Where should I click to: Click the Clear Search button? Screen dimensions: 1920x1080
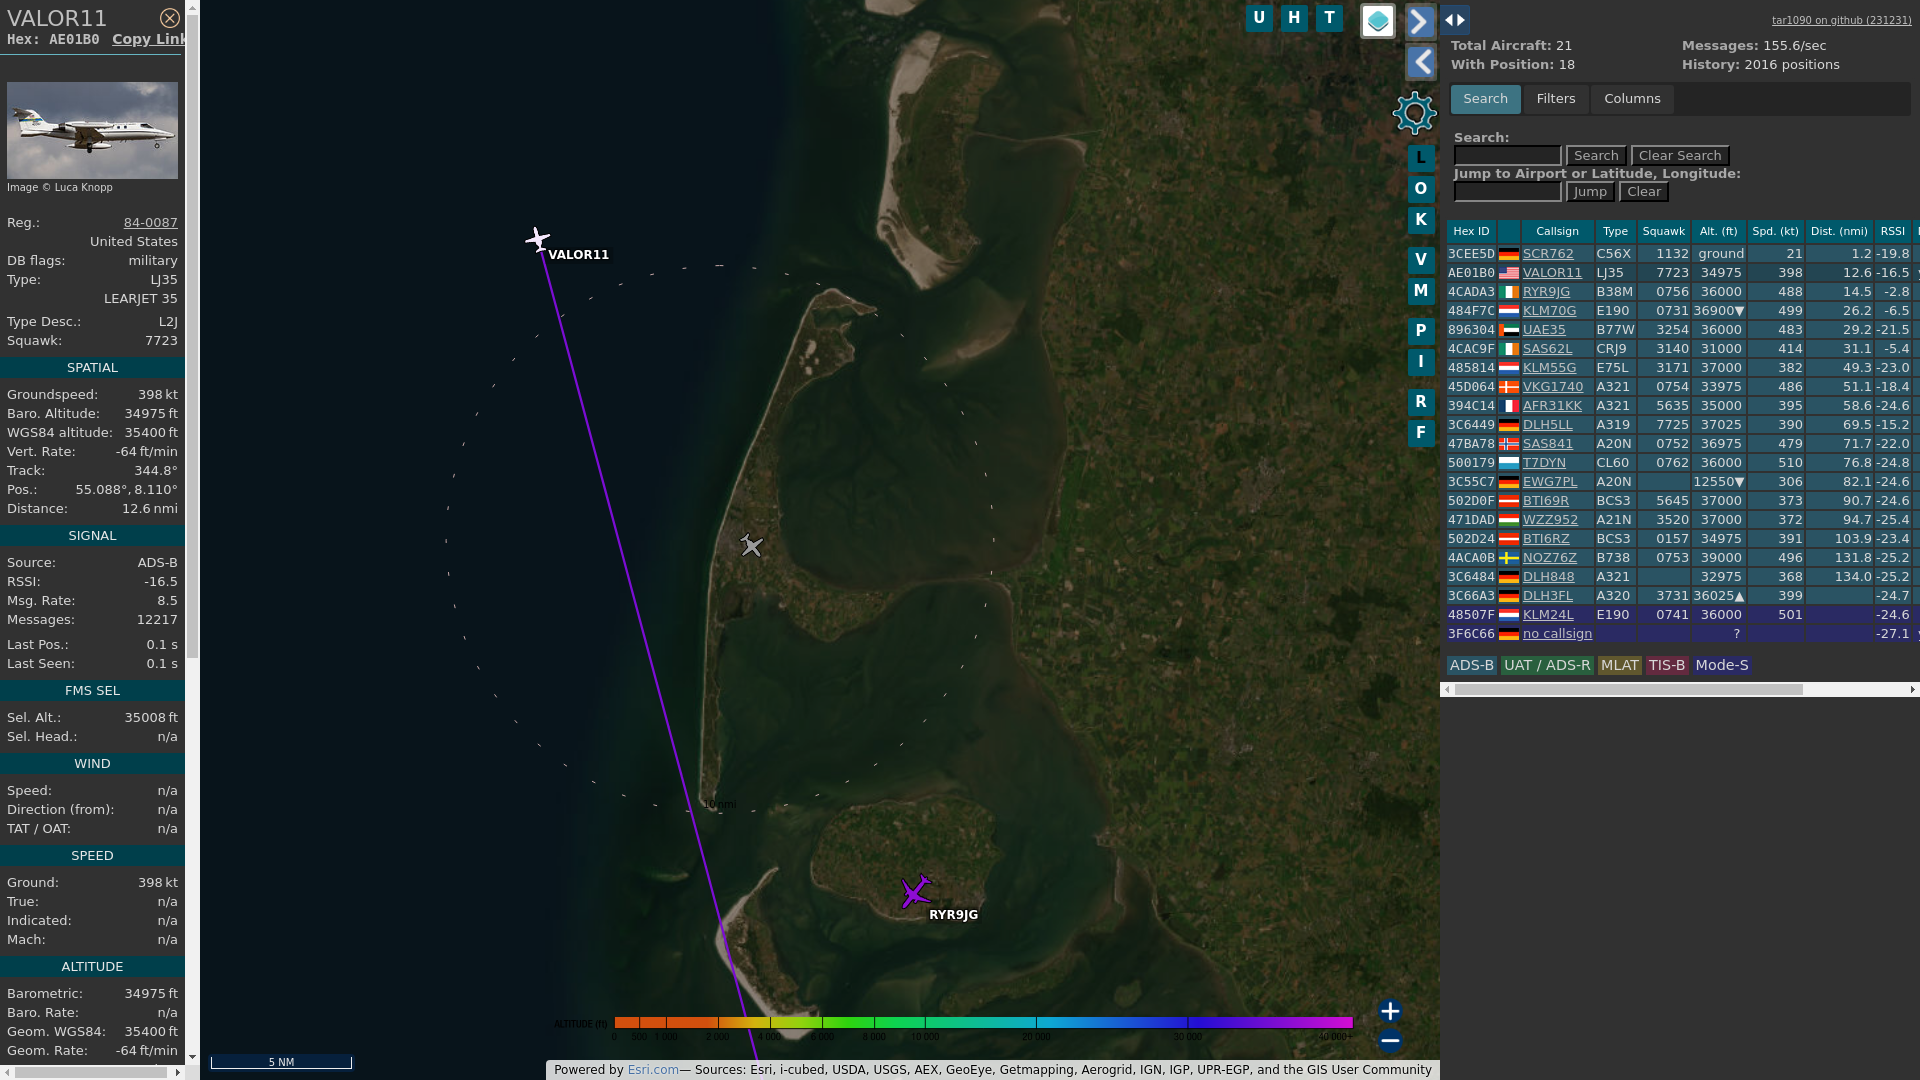click(x=1680, y=156)
